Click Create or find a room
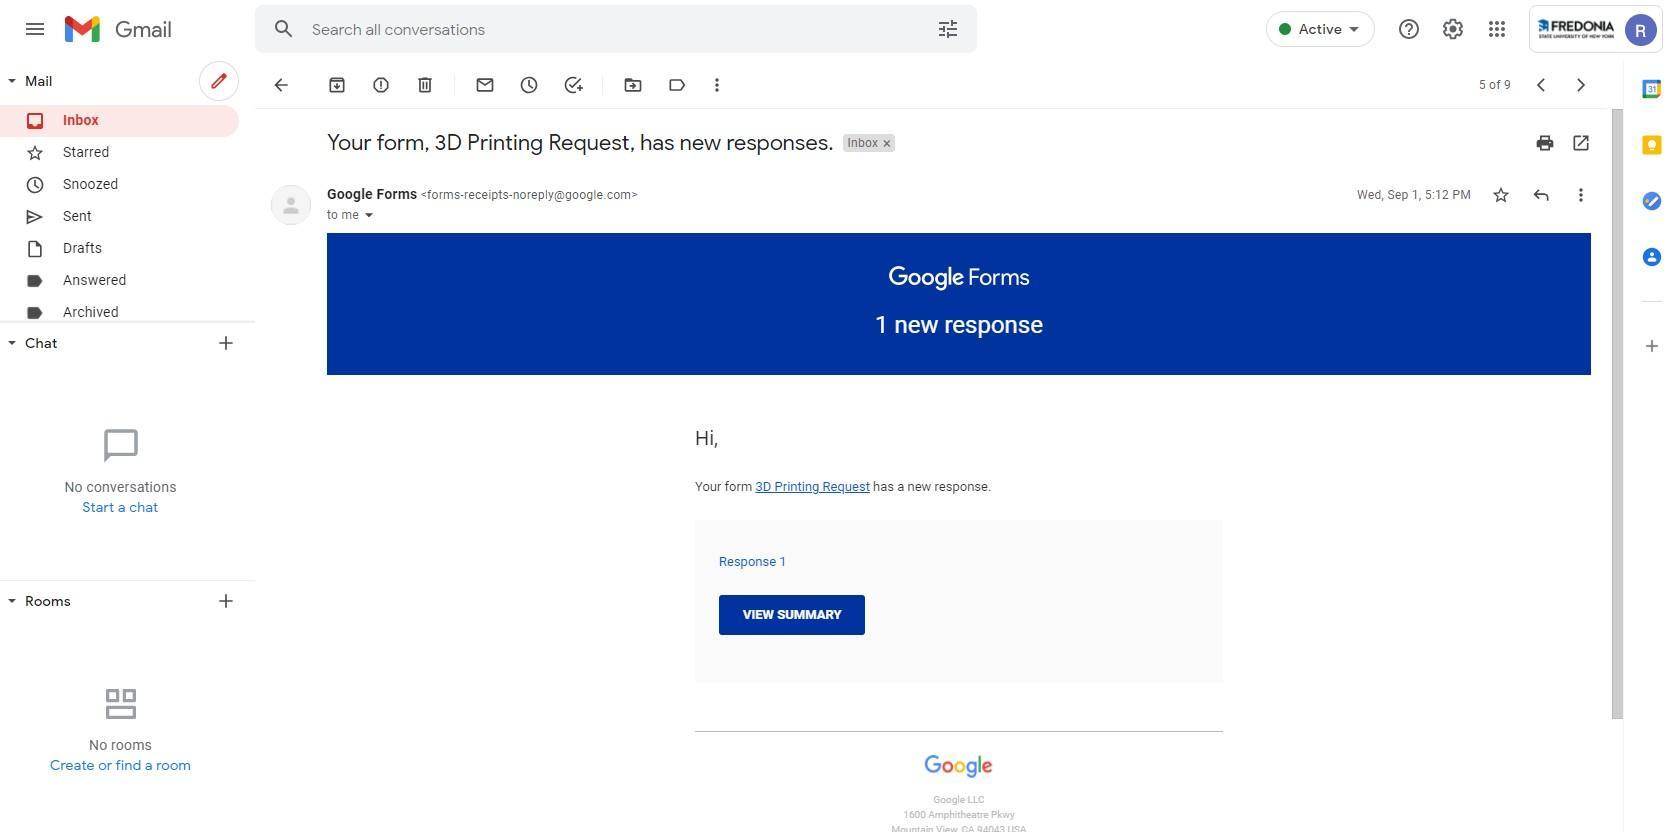The width and height of the screenshot is (1678, 832). pos(120,765)
